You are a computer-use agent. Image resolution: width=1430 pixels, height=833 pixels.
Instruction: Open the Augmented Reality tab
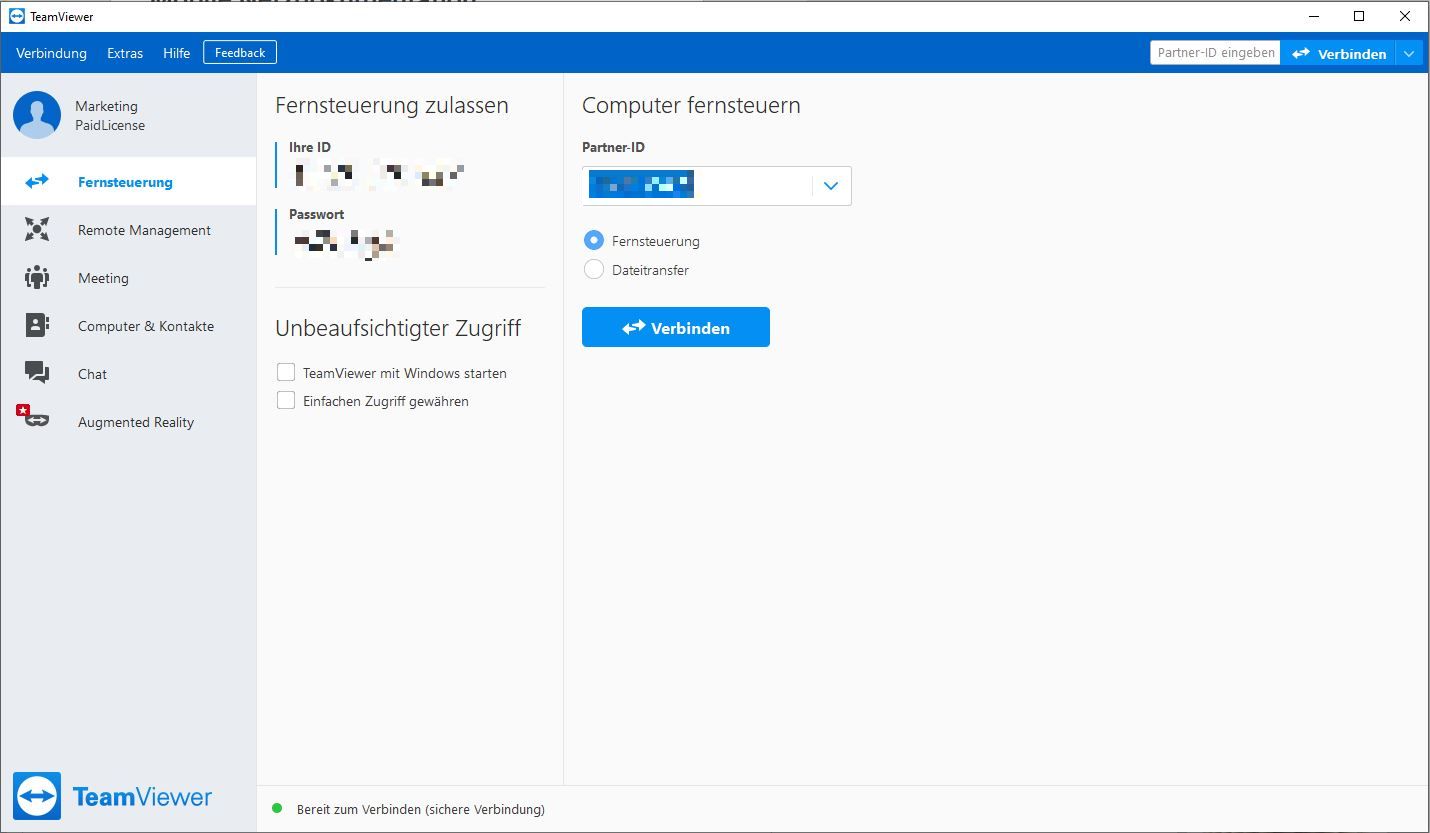[x=128, y=422]
